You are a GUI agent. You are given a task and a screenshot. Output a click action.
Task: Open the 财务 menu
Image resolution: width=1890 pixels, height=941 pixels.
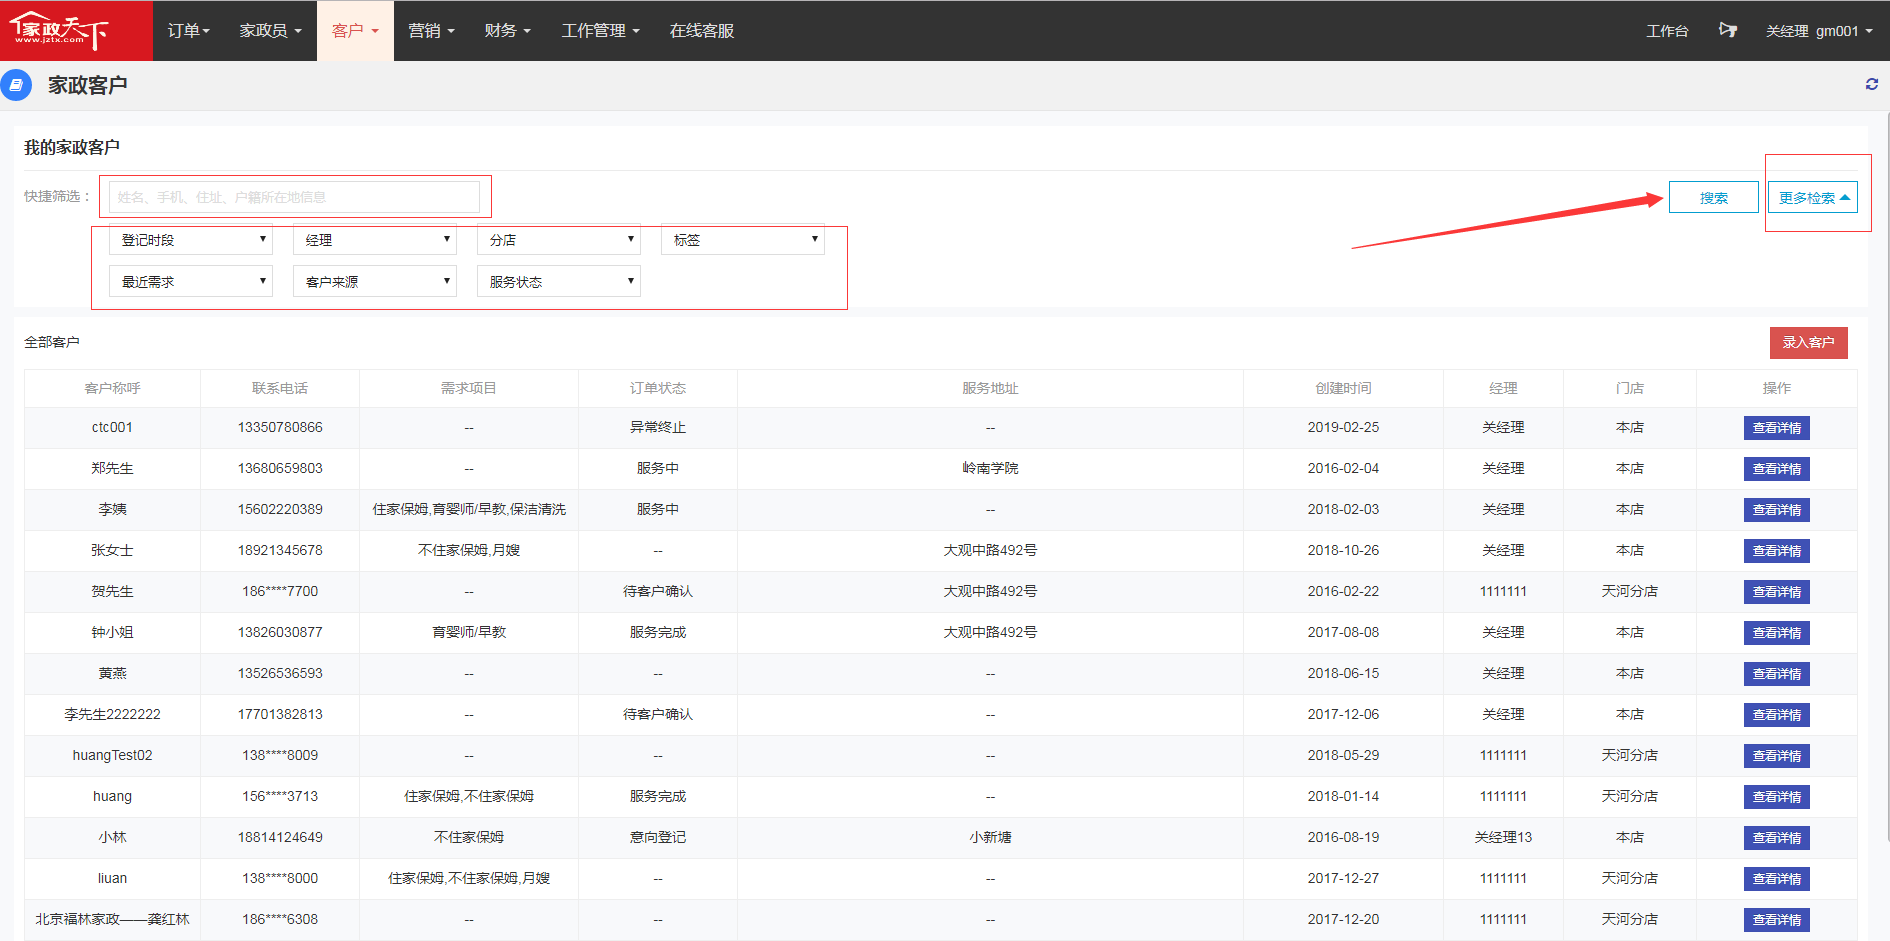(x=507, y=31)
